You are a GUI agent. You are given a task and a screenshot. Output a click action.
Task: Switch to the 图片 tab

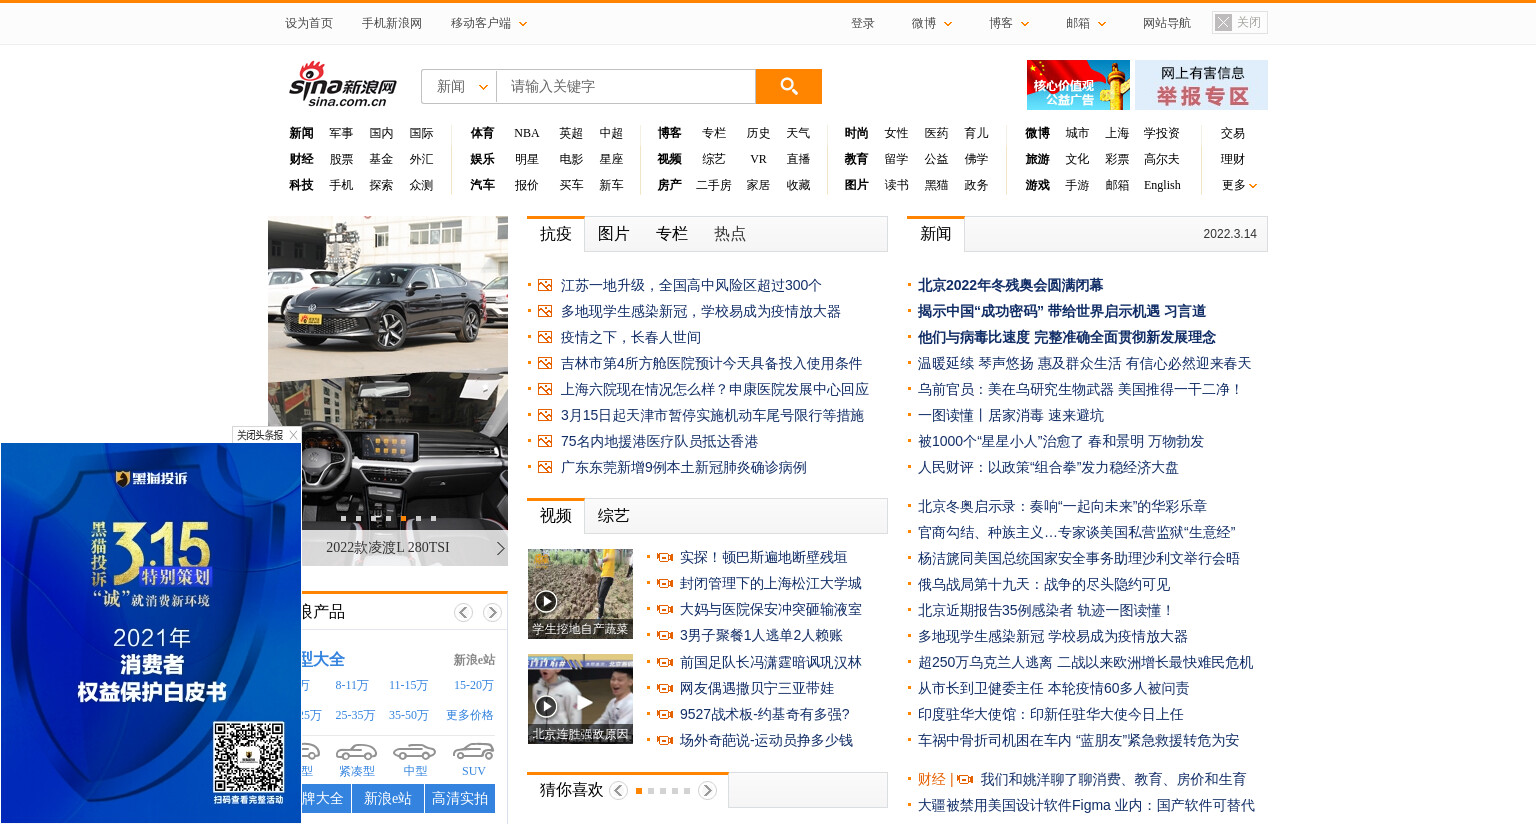click(x=613, y=234)
